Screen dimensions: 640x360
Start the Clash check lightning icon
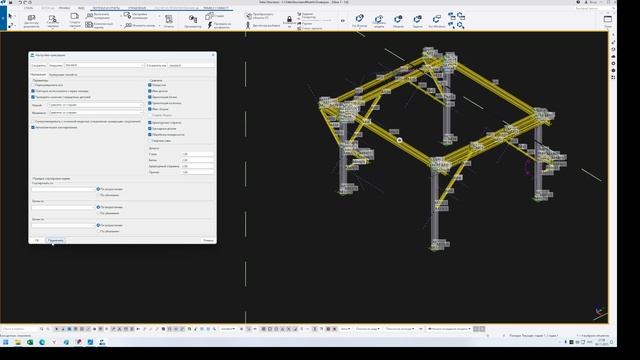[x=210, y=25]
